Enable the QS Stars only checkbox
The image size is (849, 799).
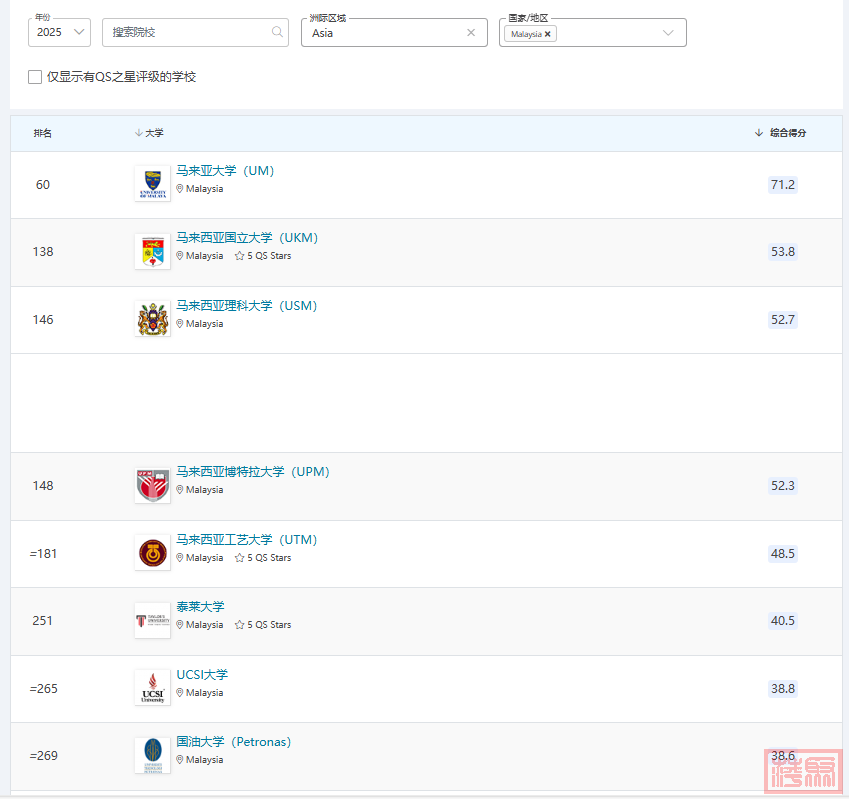pos(35,77)
